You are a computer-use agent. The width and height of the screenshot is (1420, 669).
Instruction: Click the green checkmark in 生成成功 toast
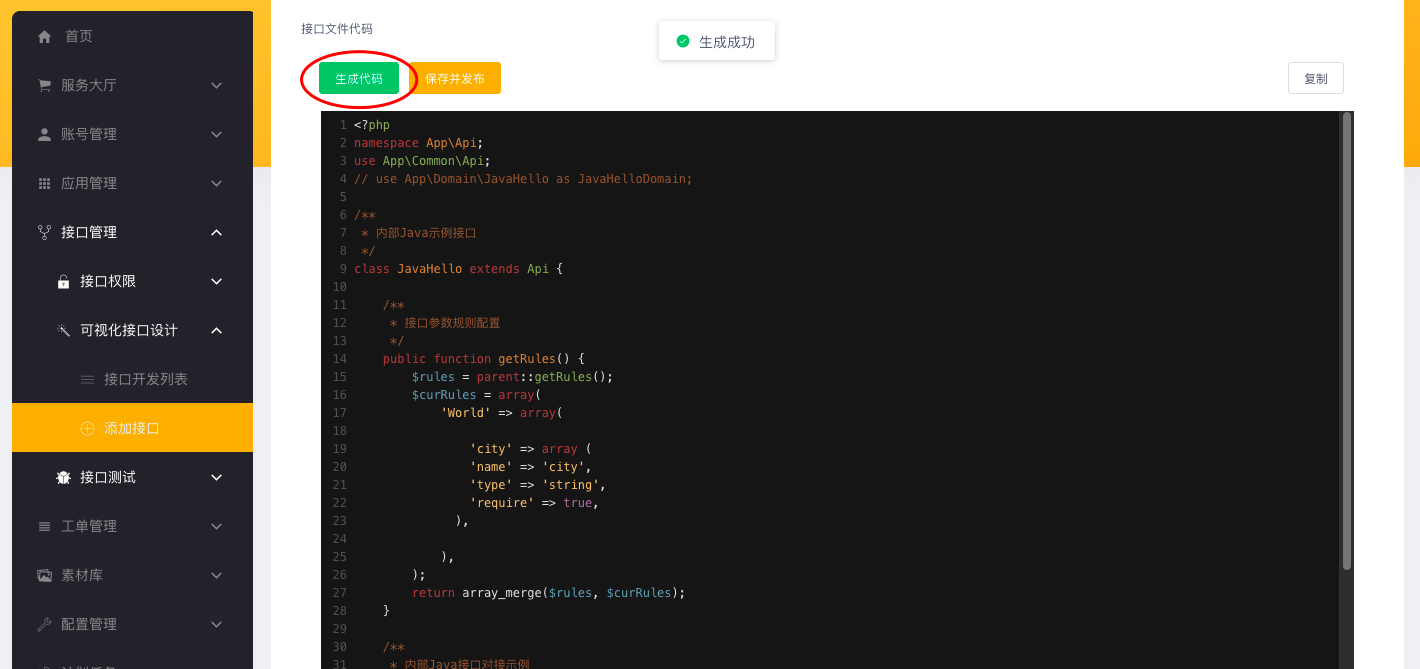click(x=683, y=41)
